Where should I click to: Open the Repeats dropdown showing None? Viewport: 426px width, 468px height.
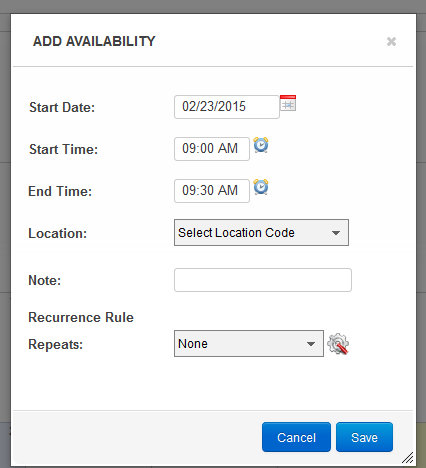click(249, 344)
